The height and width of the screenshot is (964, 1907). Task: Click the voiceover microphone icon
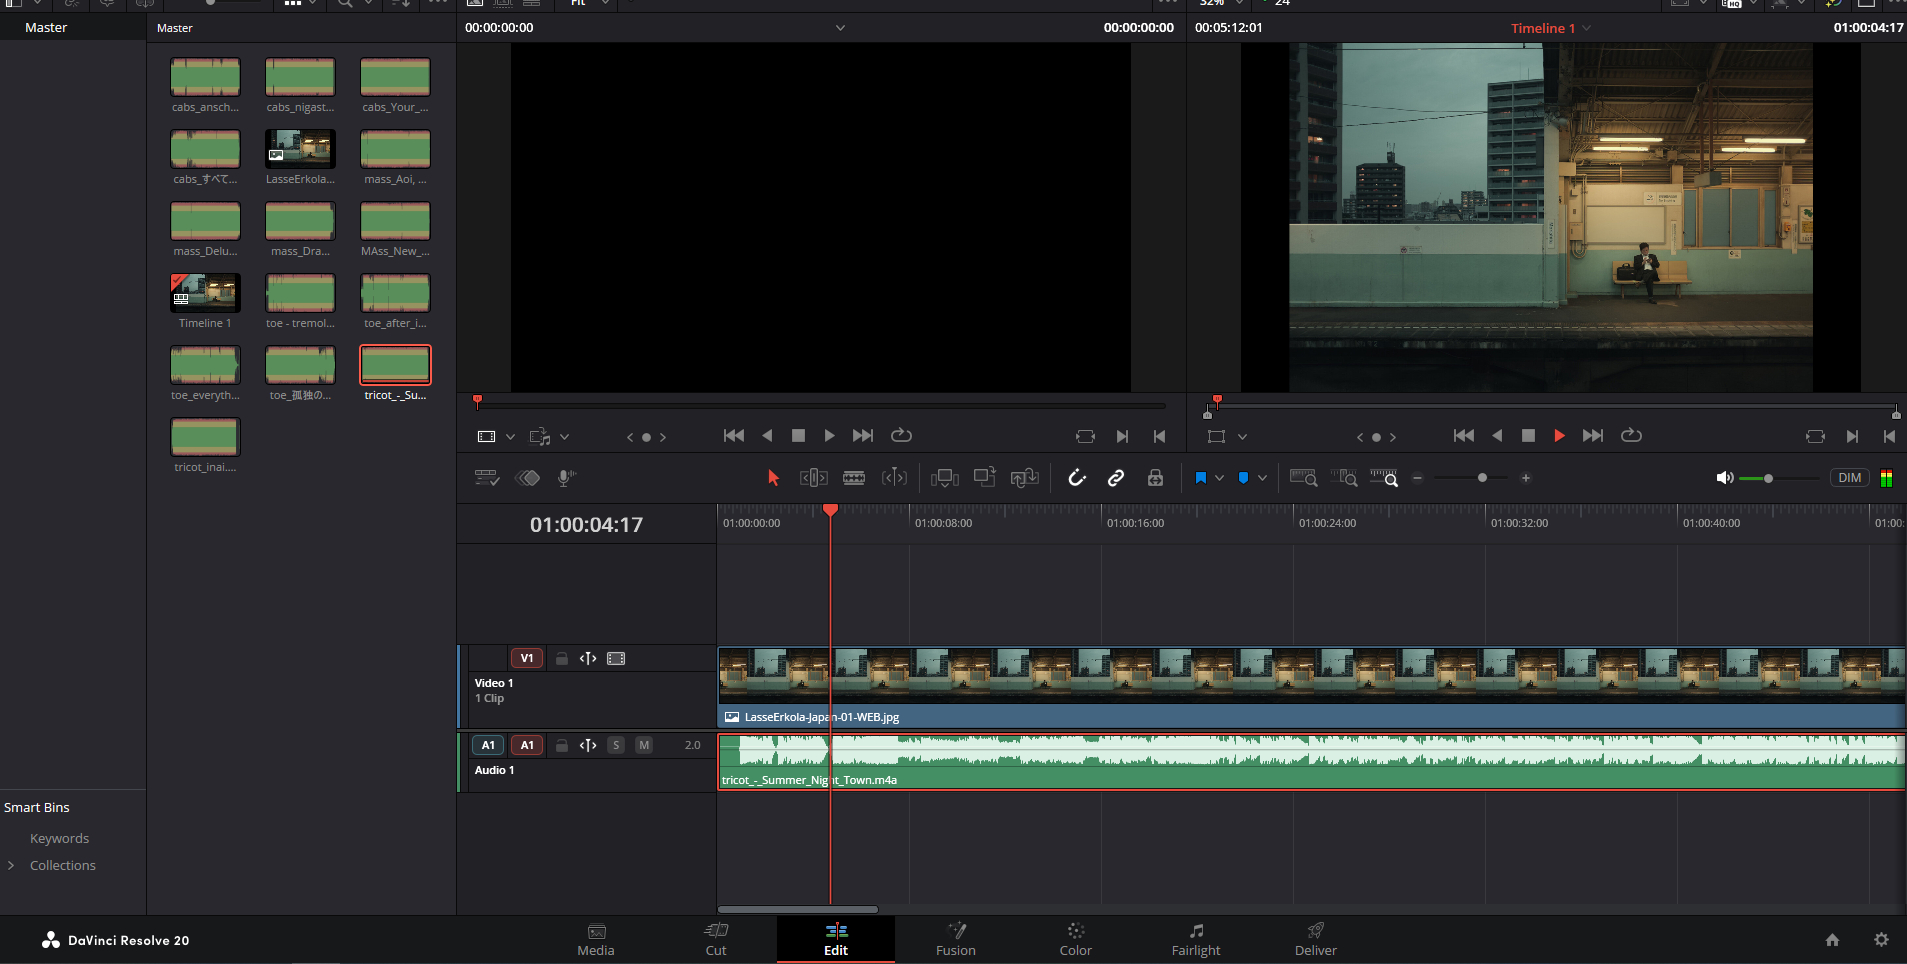coord(566,478)
